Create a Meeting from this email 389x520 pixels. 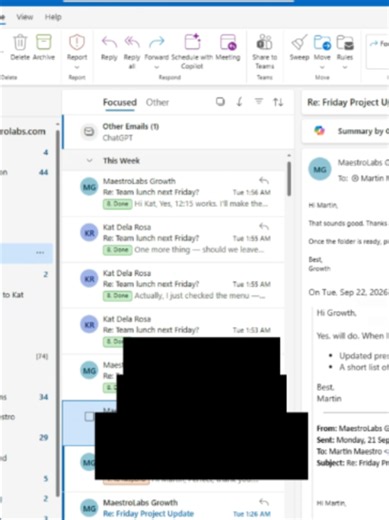coord(228,42)
